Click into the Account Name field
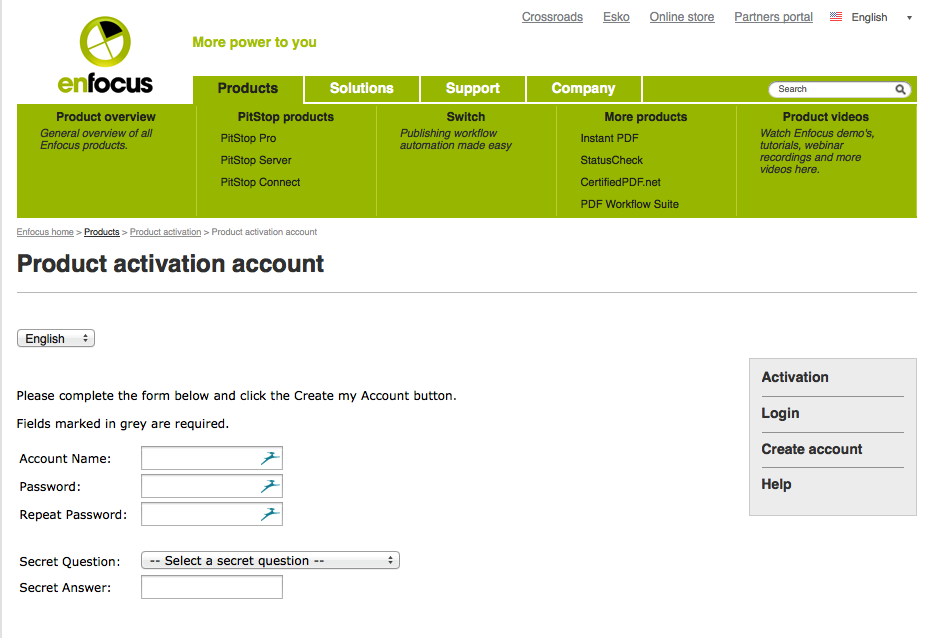The width and height of the screenshot is (929, 638). coord(212,458)
